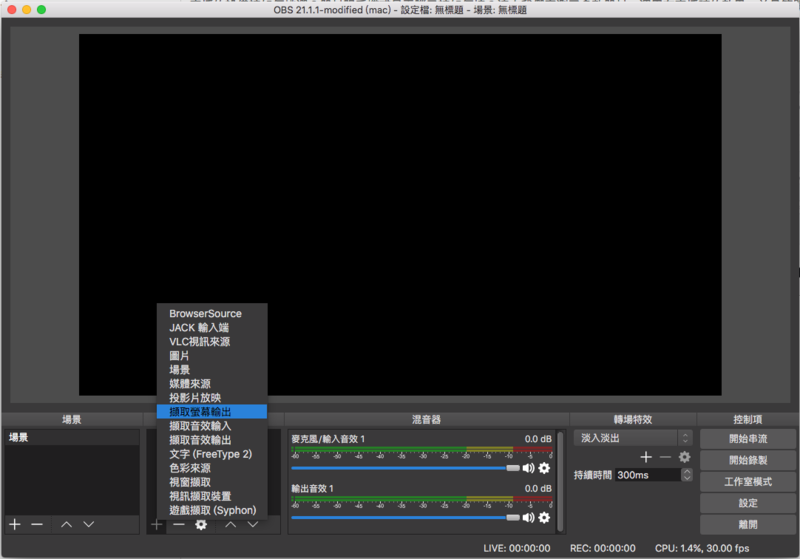Click the remove scene minus icon
Viewport: 800px width, 559px height.
tap(37, 524)
